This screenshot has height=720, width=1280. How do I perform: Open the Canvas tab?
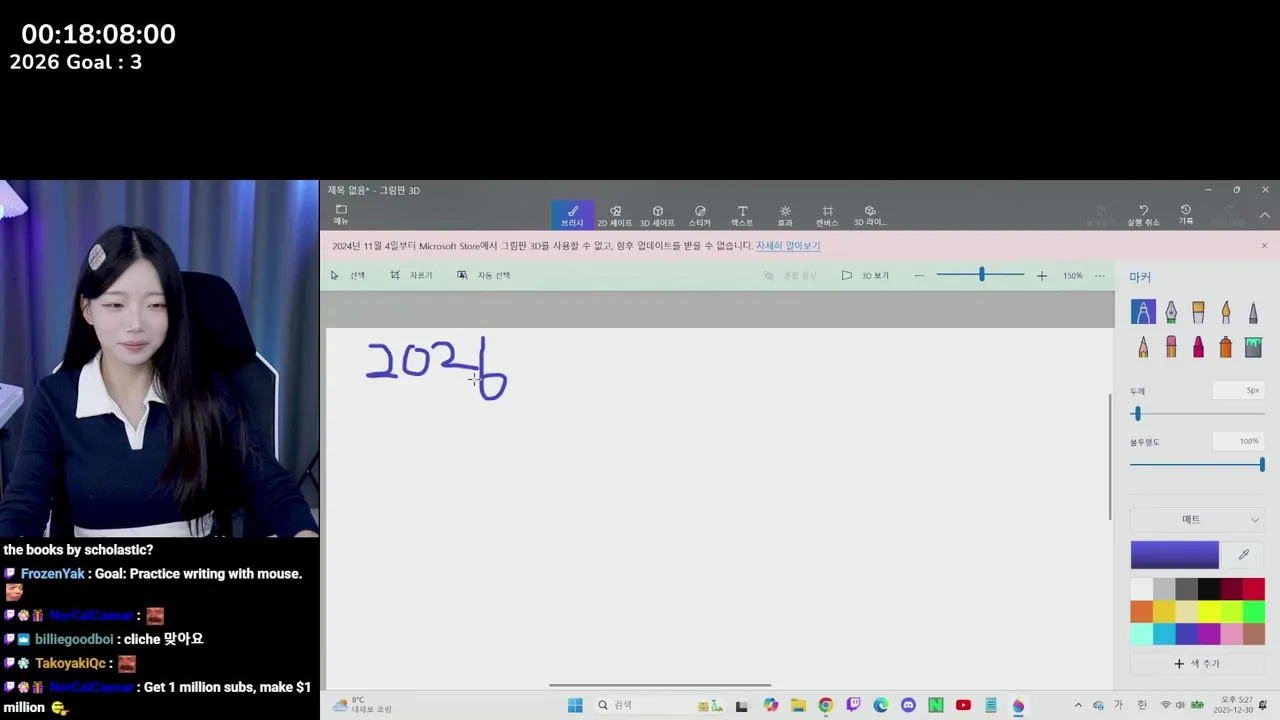827,215
